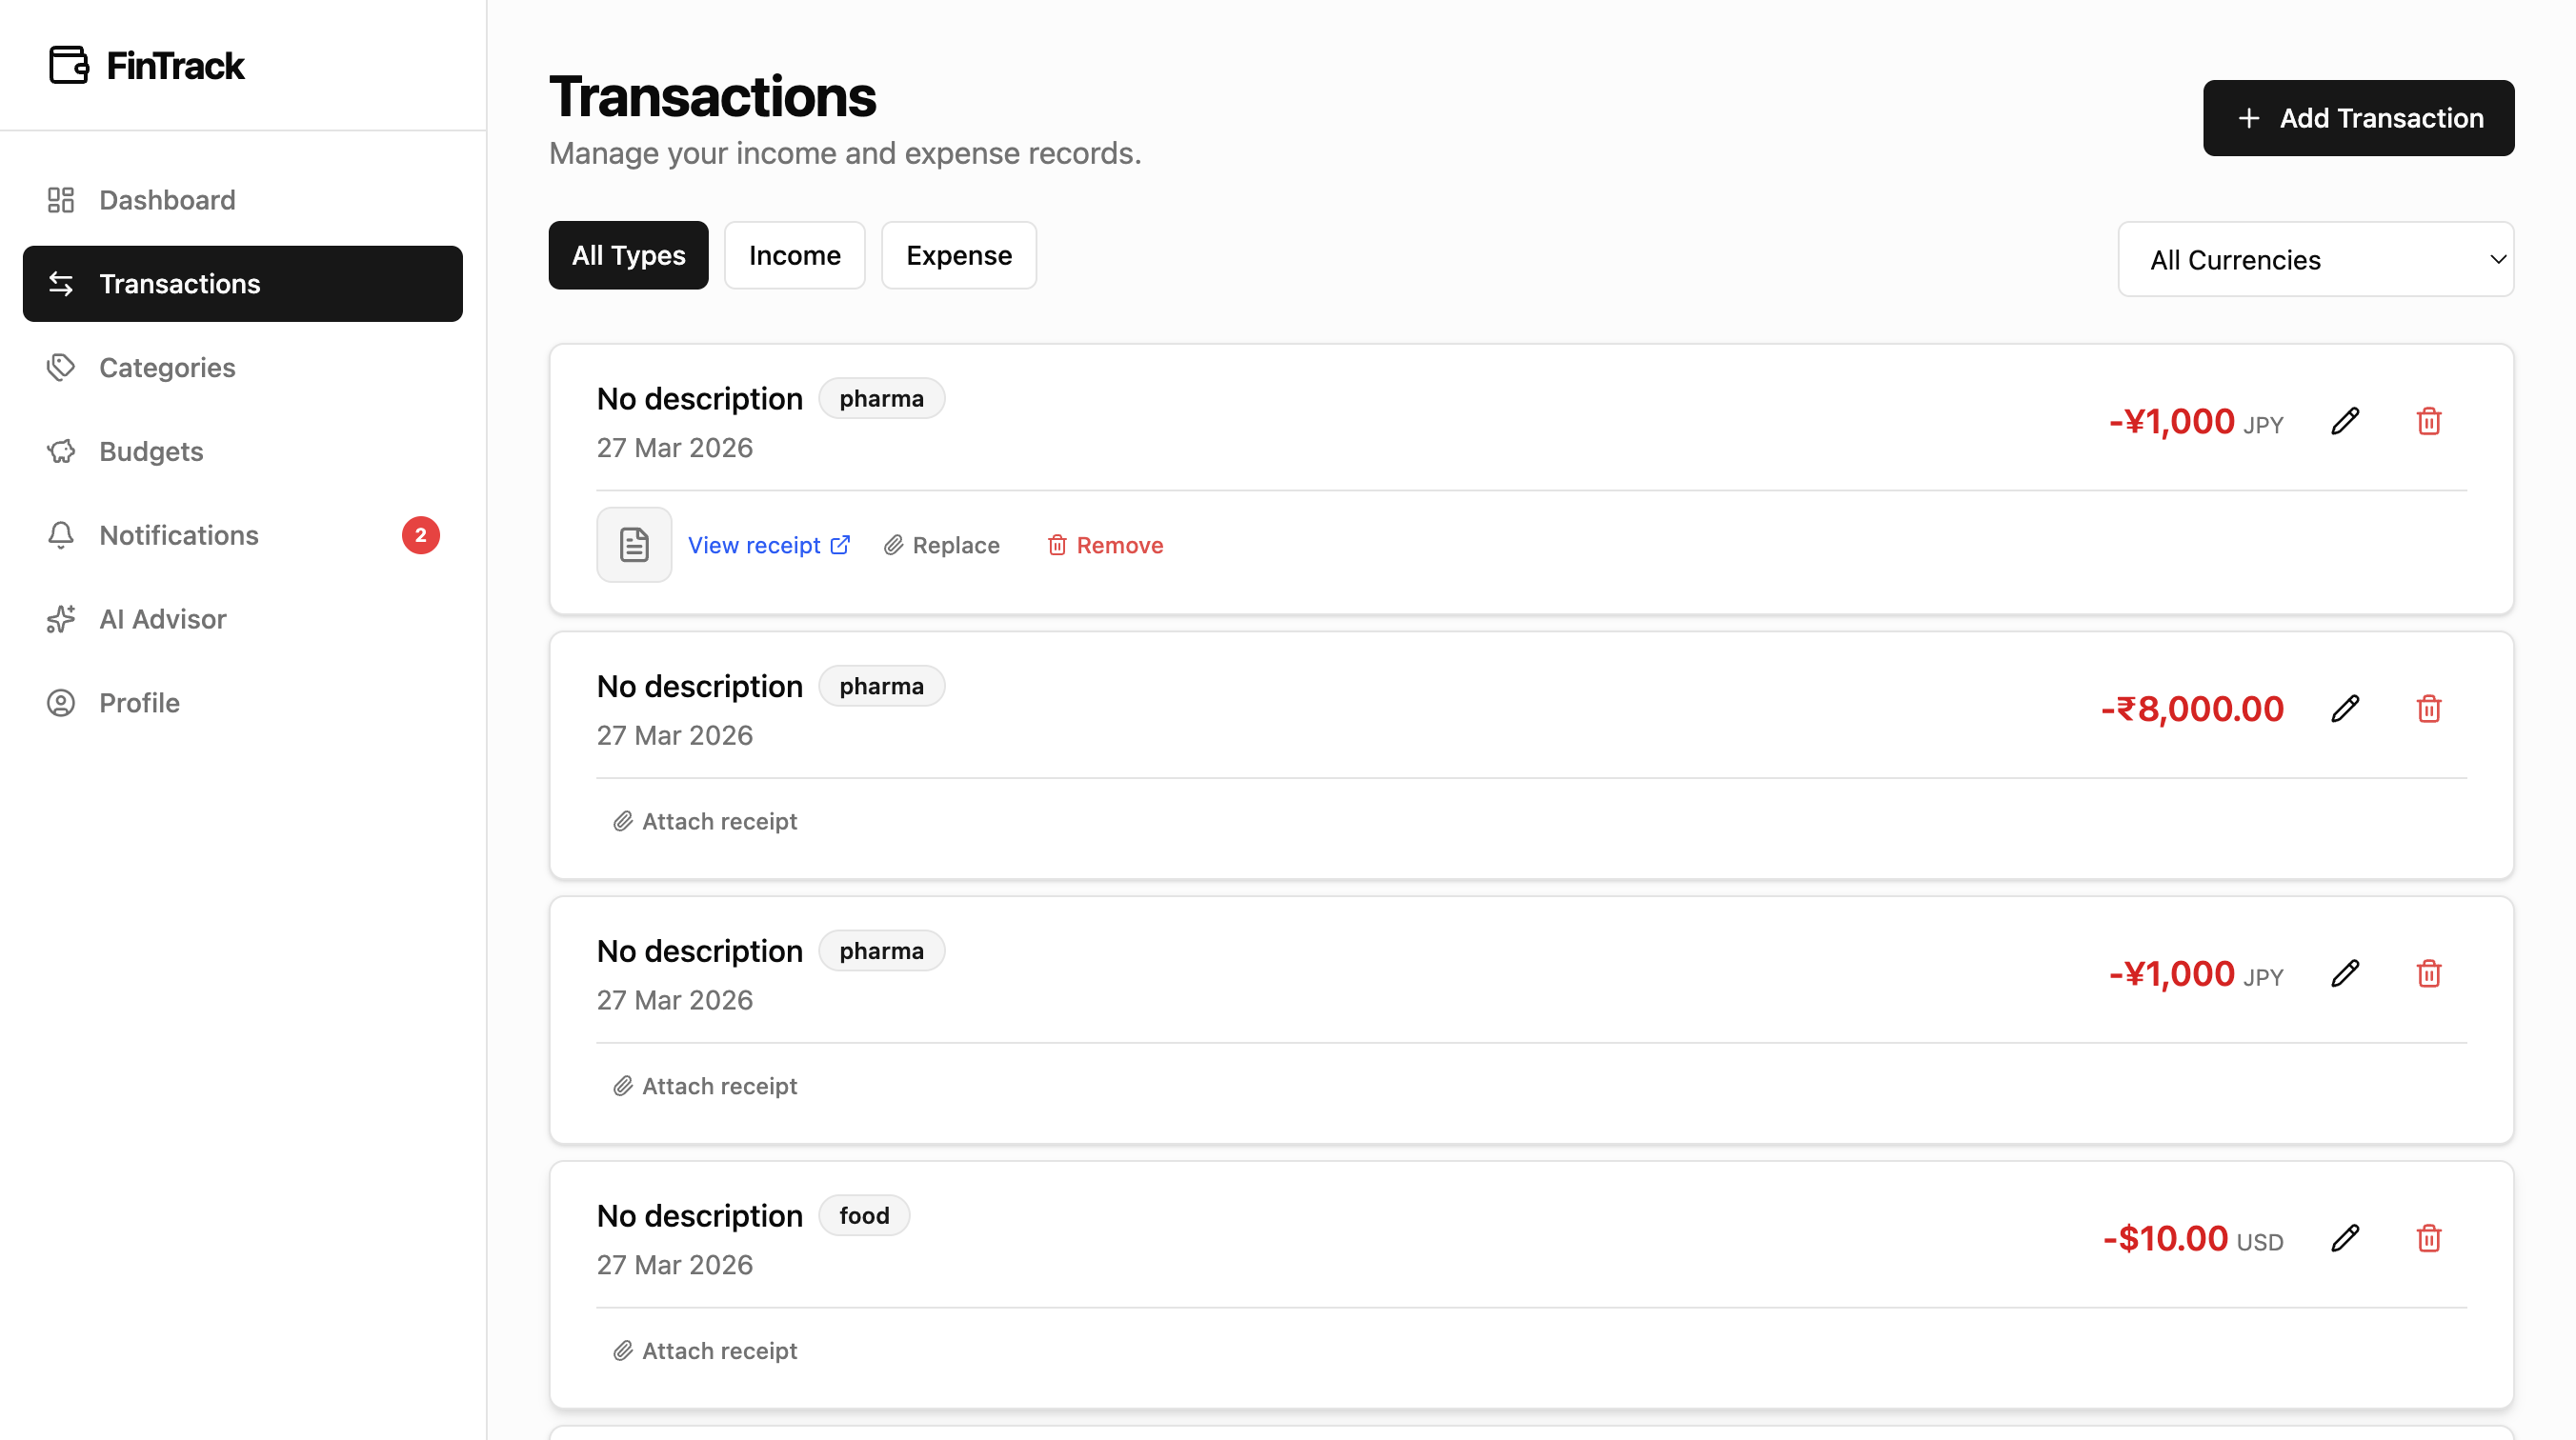Attach receipt to the ₹8,000.00 transaction
Image resolution: width=2576 pixels, height=1440 pixels.
pos(705,821)
